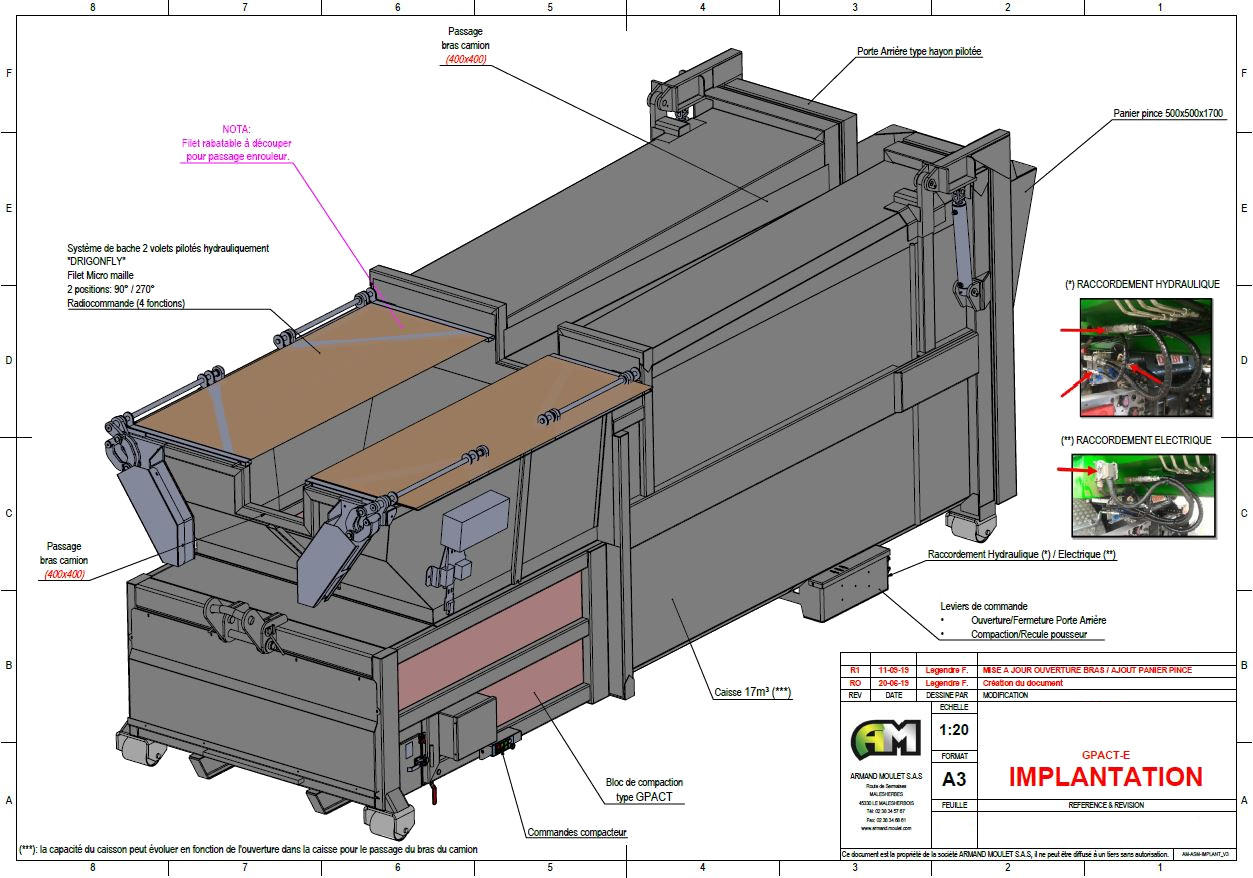Open the electrical connection photo
The width and height of the screenshot is (1253, 878).
coord(1146,493)
